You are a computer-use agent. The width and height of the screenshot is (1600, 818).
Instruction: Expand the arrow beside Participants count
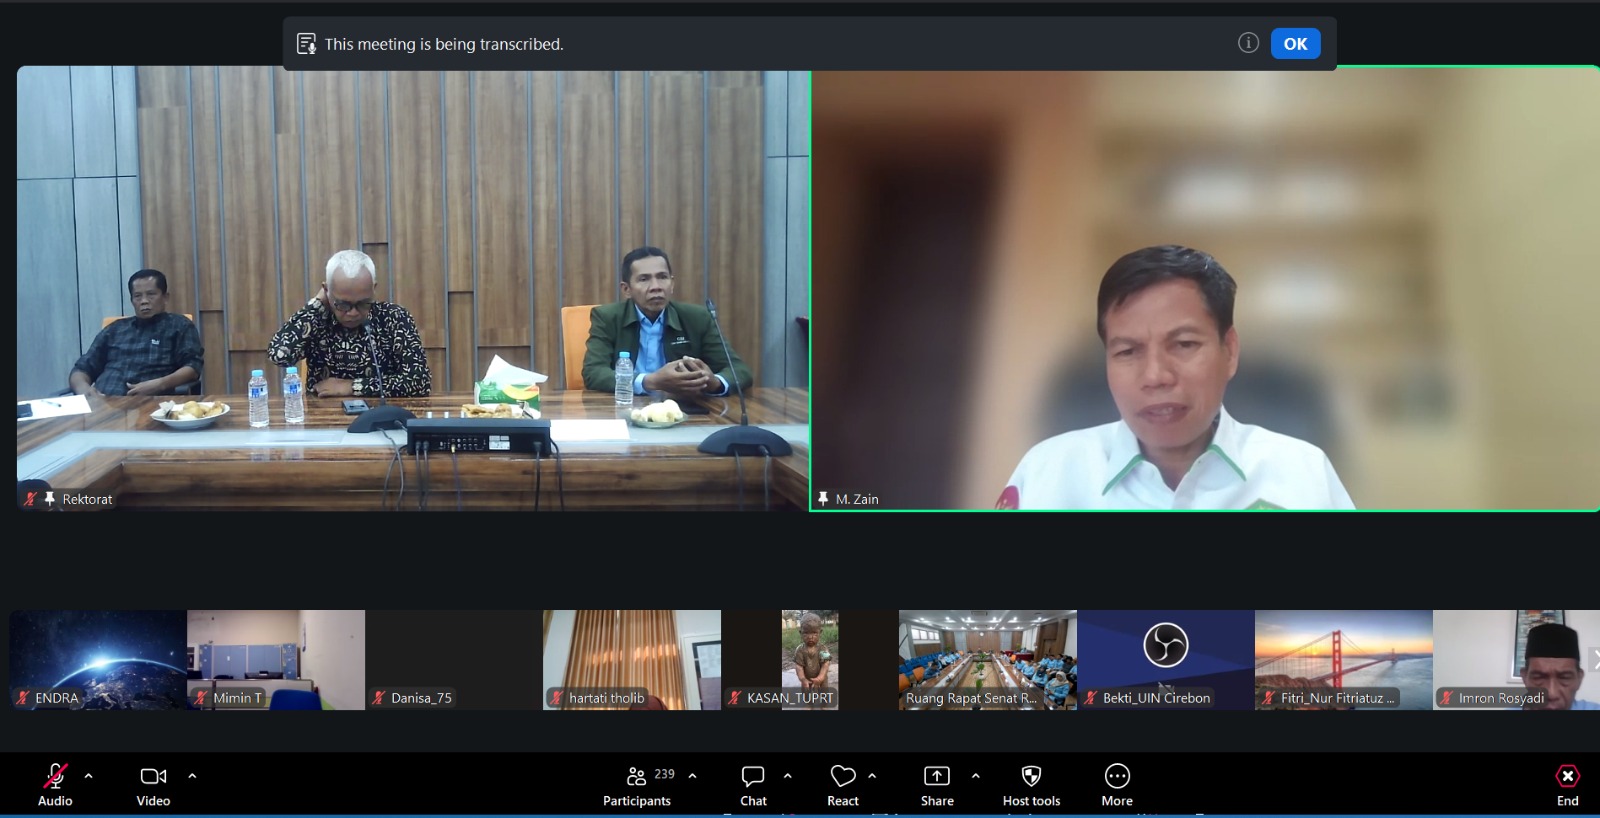[x=692, y=776]
